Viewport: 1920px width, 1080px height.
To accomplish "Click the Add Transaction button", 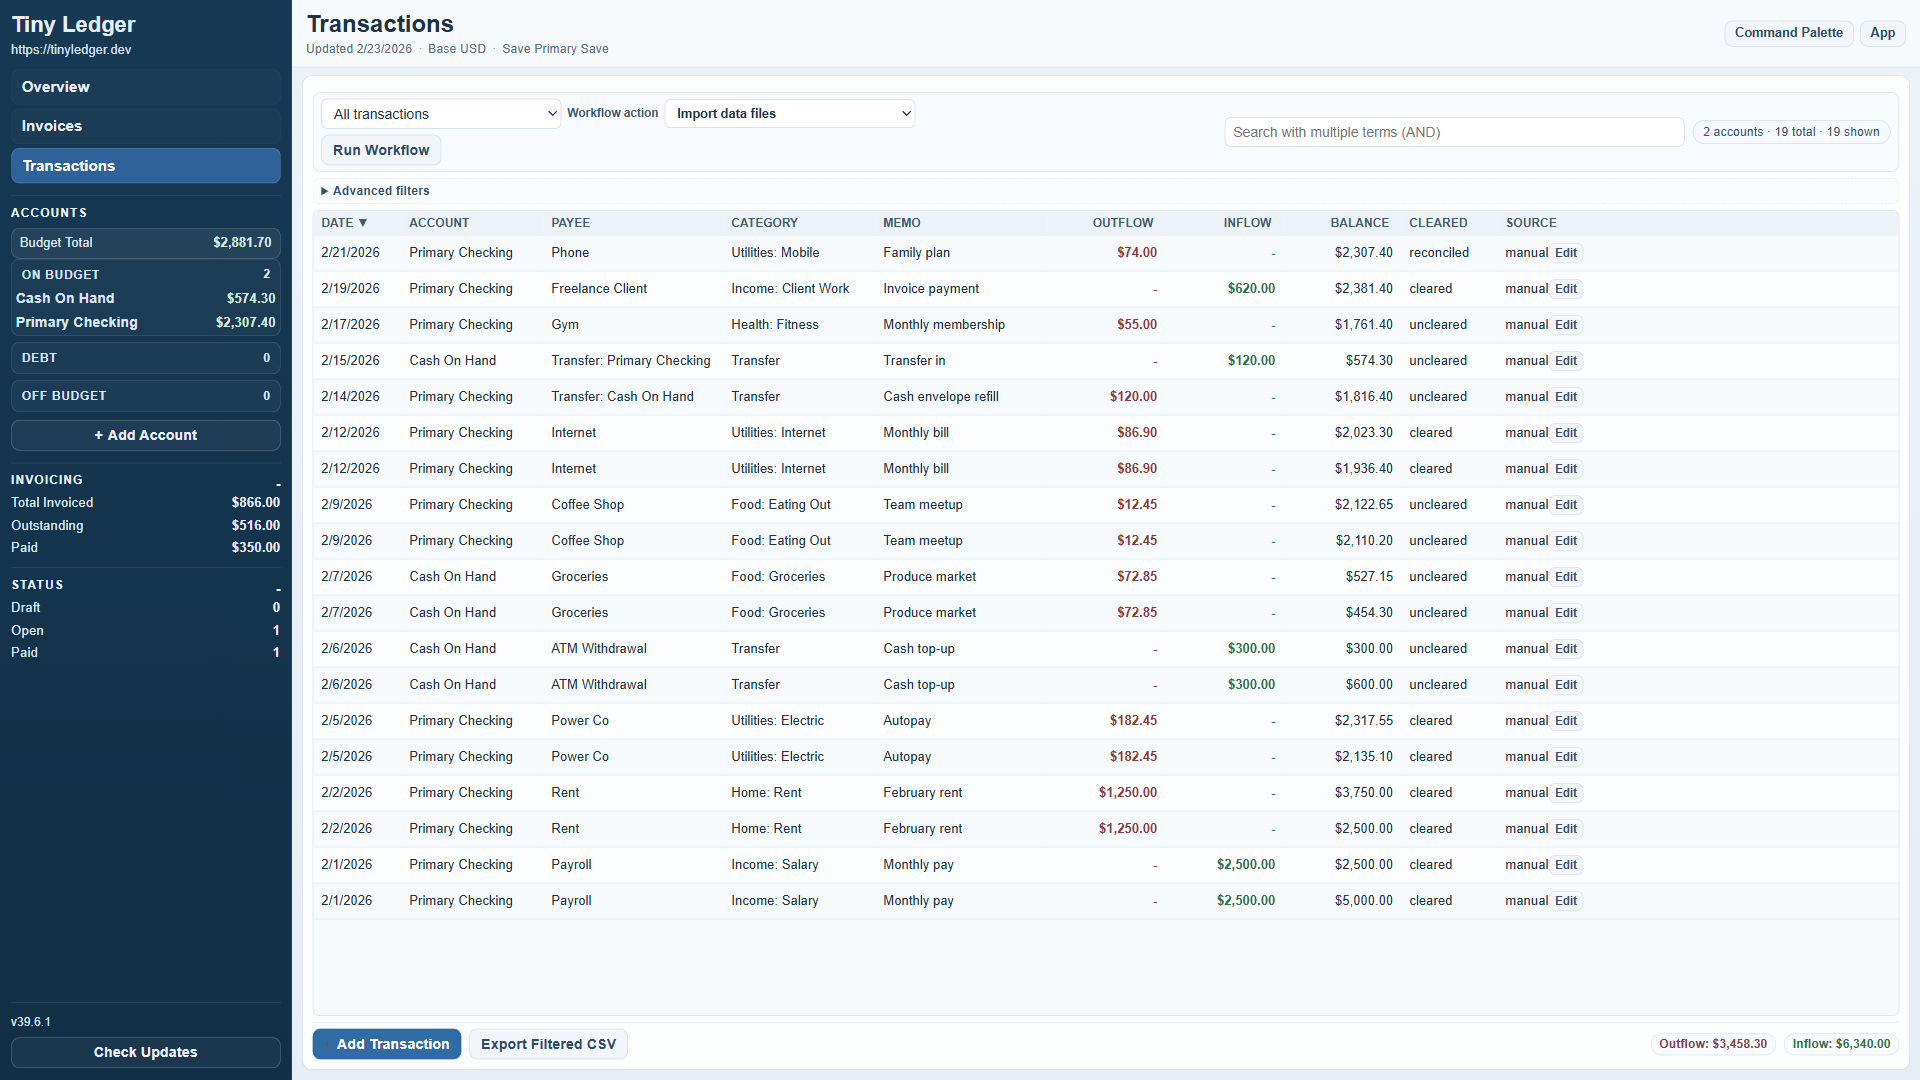I will (x=387, y=1043).
